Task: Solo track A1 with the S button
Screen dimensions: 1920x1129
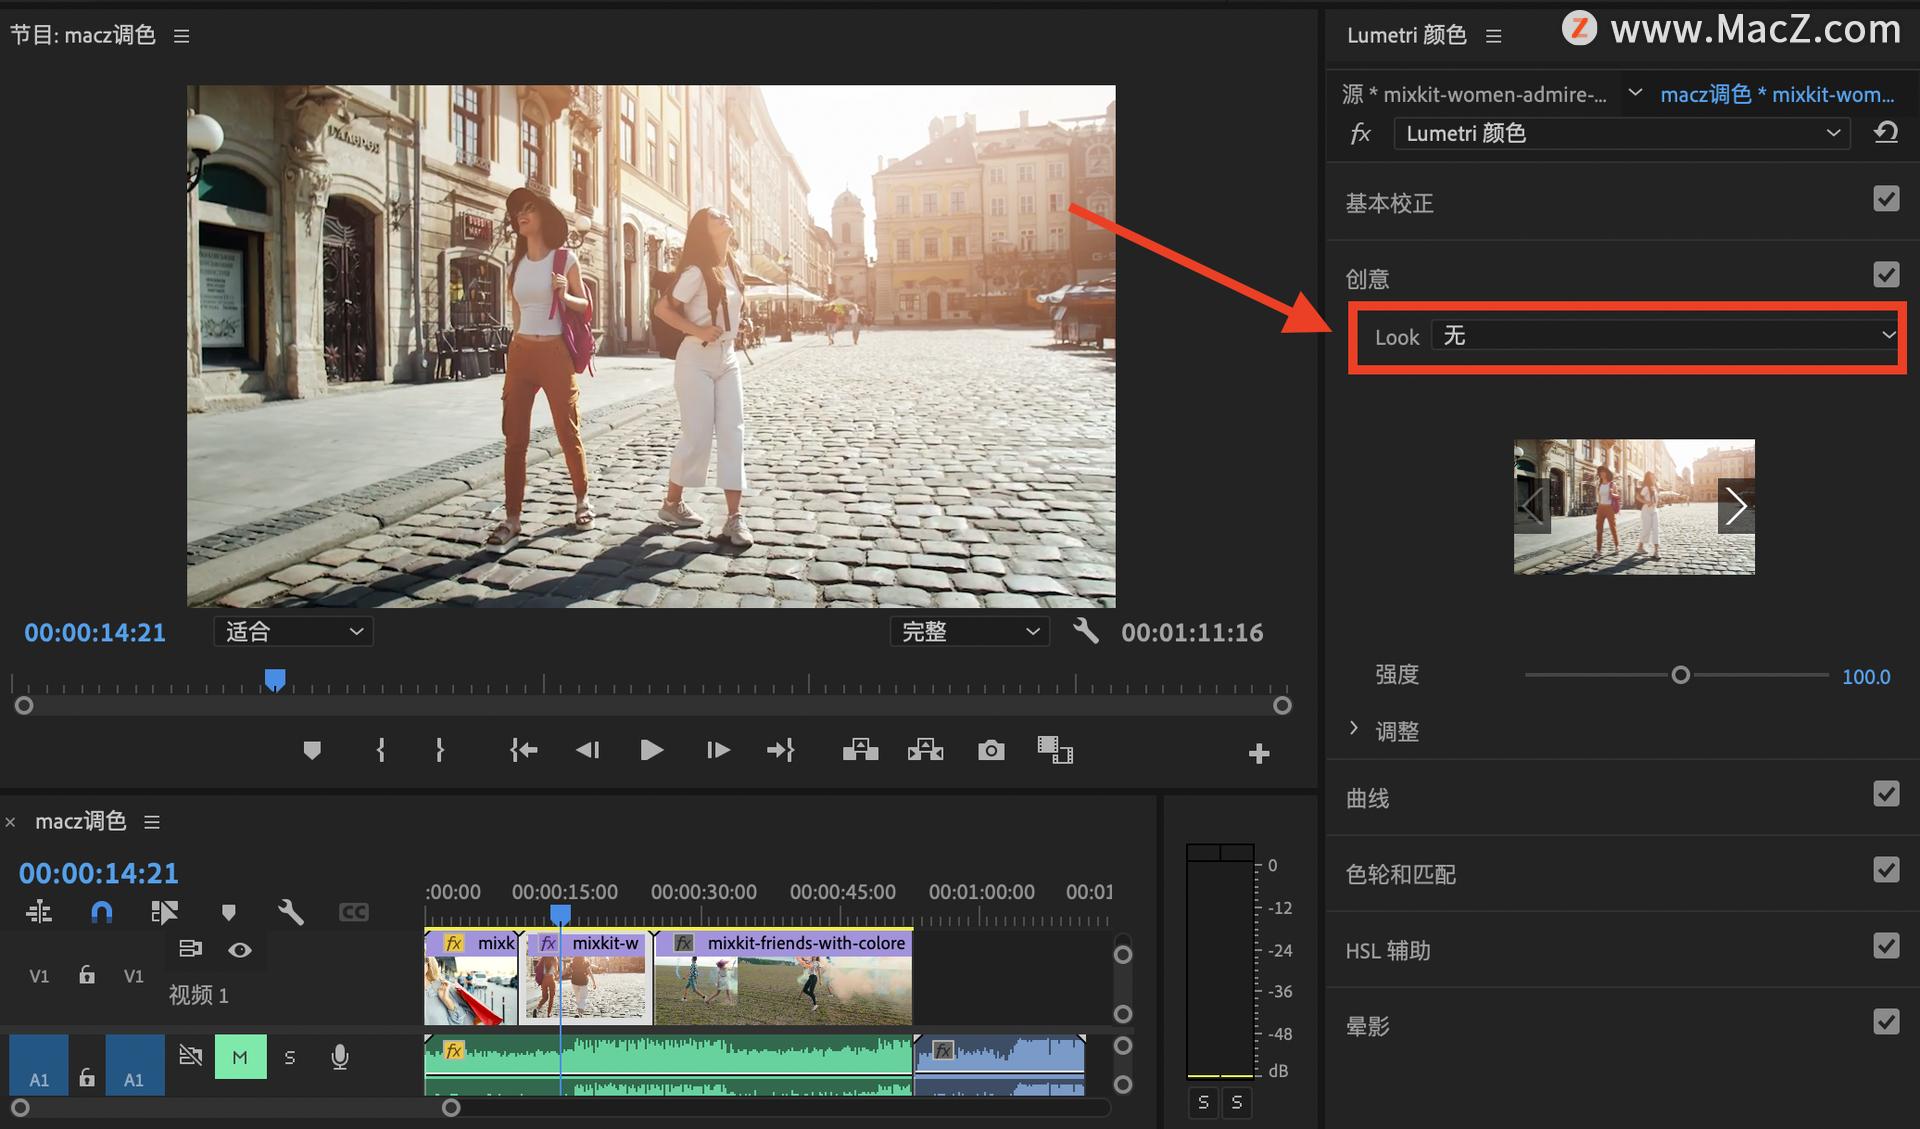Action: [290, 1057]
